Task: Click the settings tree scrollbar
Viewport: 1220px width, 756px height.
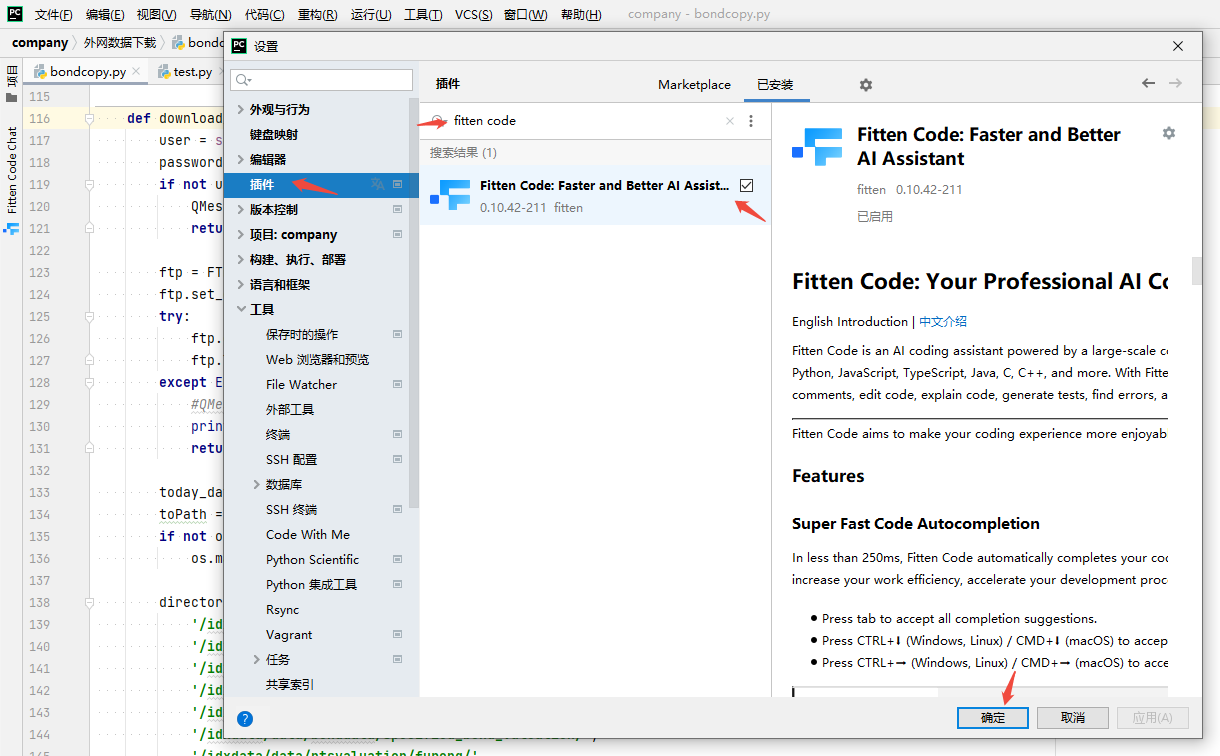Action: point(414,303)
